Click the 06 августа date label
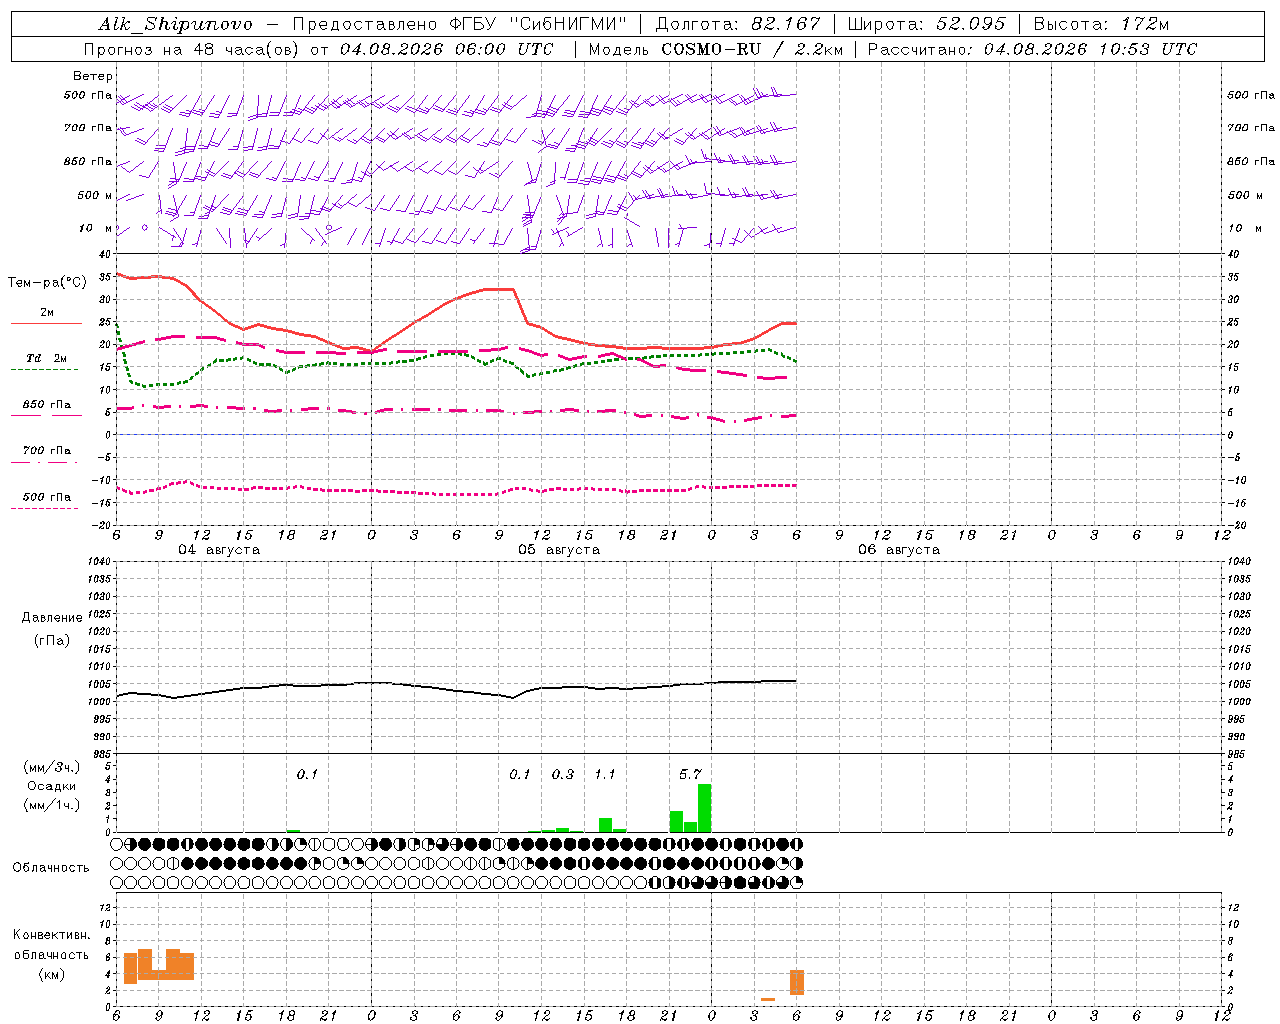The width and height of the screenshot is (1280, 1024). 899,549
